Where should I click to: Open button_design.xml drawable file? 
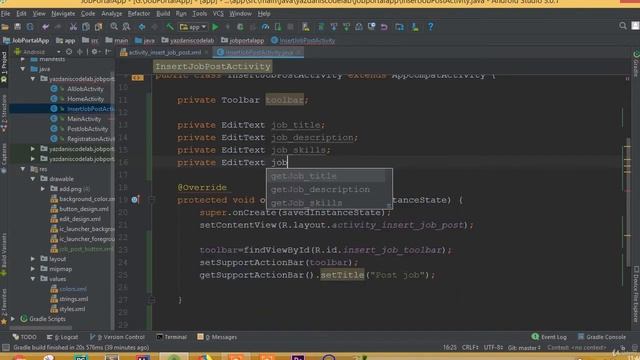tap(84, 209)
